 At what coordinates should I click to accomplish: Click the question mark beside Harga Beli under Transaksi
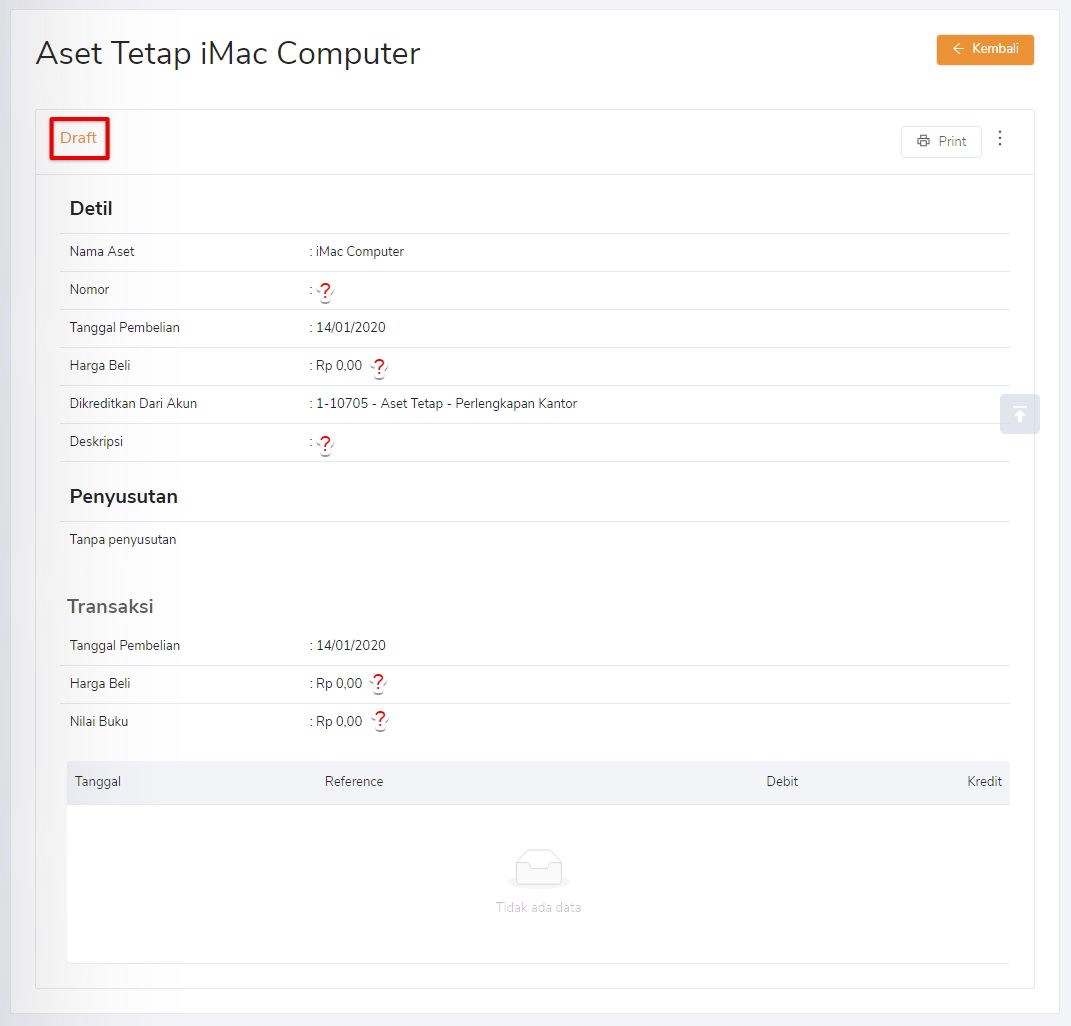tap(379, 684)
